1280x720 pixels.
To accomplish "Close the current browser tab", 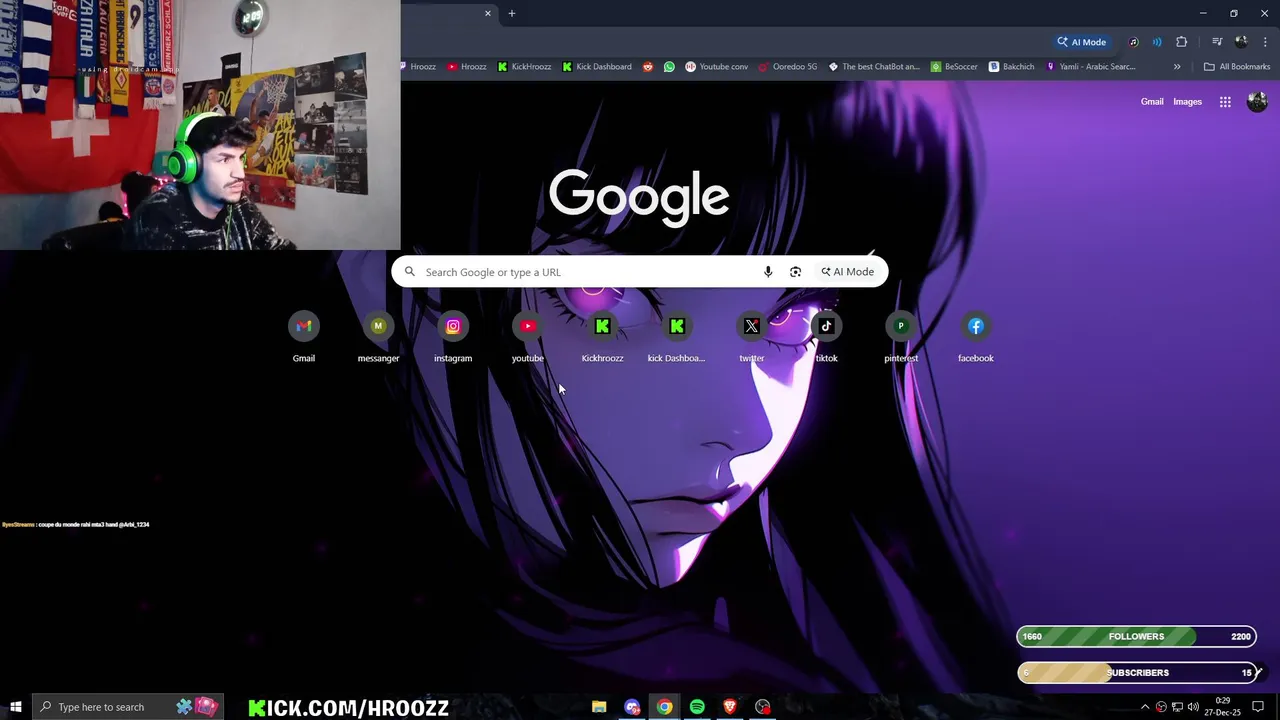I will (x=488, y=13).
